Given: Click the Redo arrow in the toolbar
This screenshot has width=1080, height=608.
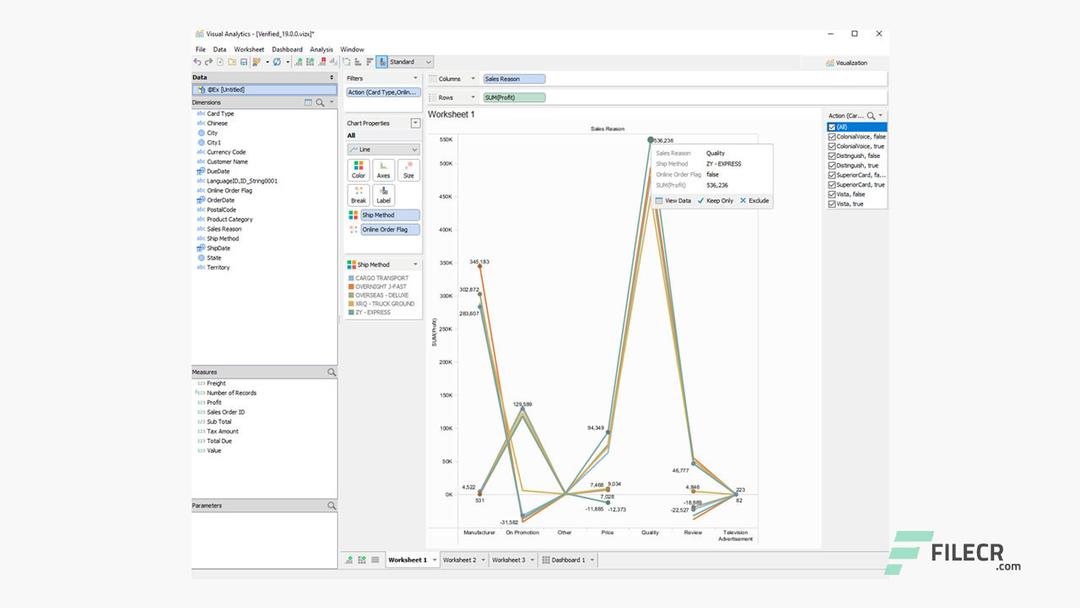Looking at the screenshot, I should click(207, 62).
